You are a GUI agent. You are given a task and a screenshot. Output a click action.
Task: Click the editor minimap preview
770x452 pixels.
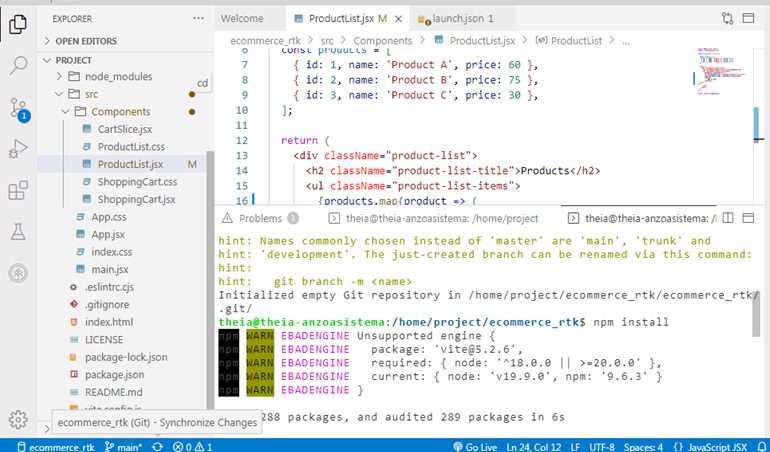[721, 71]
